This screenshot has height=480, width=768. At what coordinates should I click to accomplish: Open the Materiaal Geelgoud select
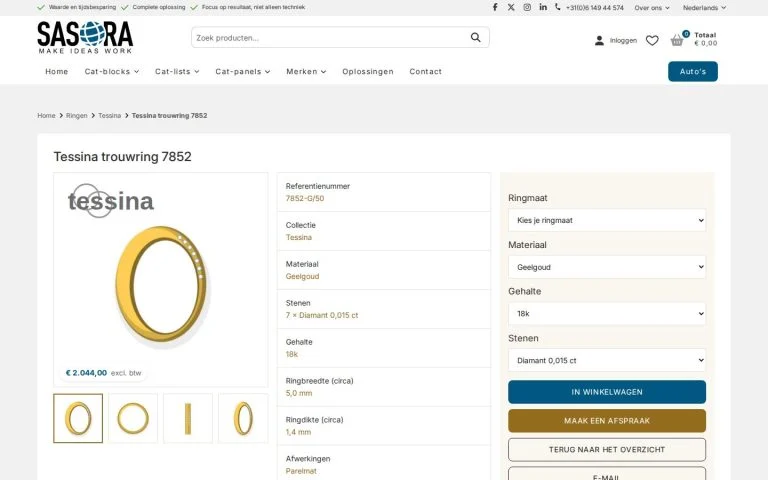pos(607,267)
